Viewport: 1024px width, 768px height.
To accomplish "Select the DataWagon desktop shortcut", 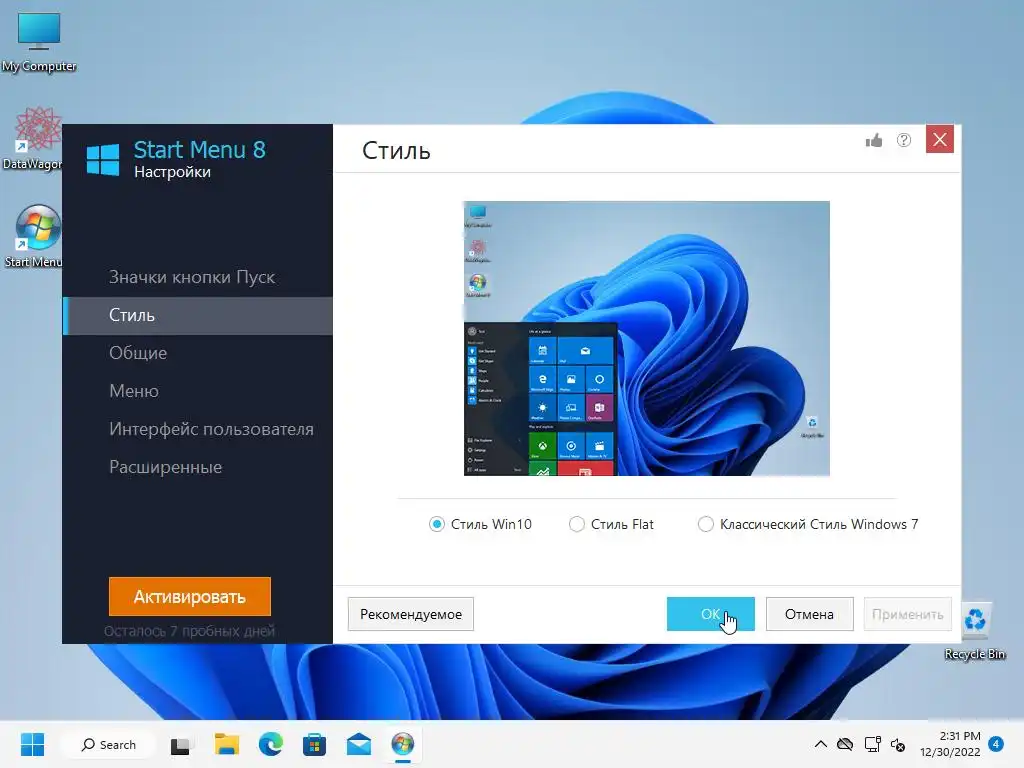I will (x=37, y=138).
